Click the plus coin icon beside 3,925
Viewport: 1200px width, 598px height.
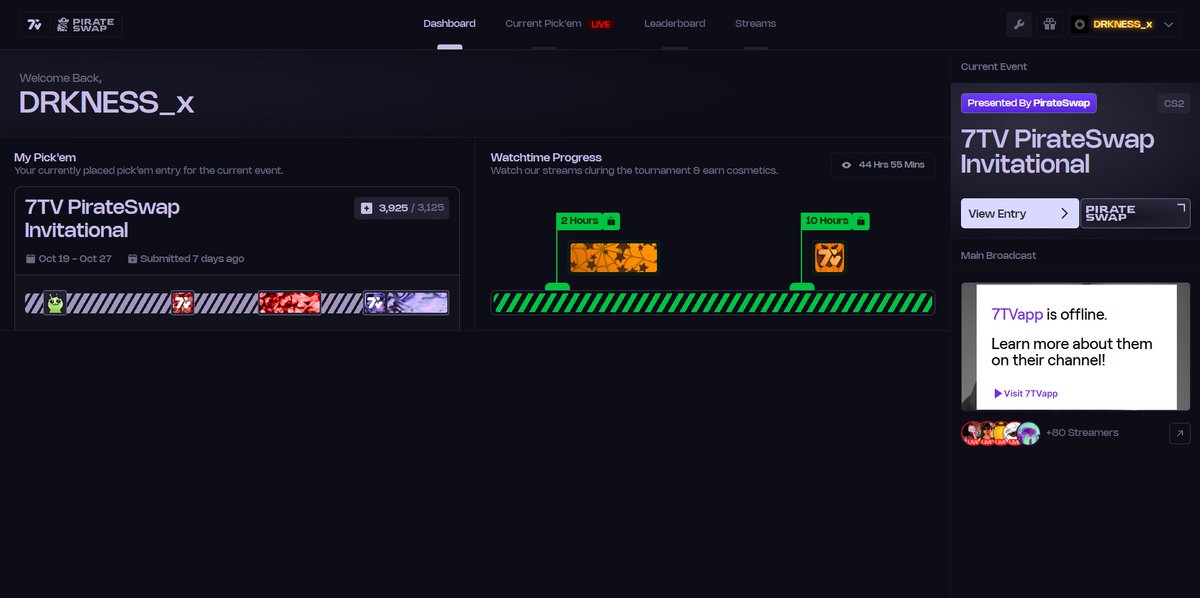coord(367,208)
